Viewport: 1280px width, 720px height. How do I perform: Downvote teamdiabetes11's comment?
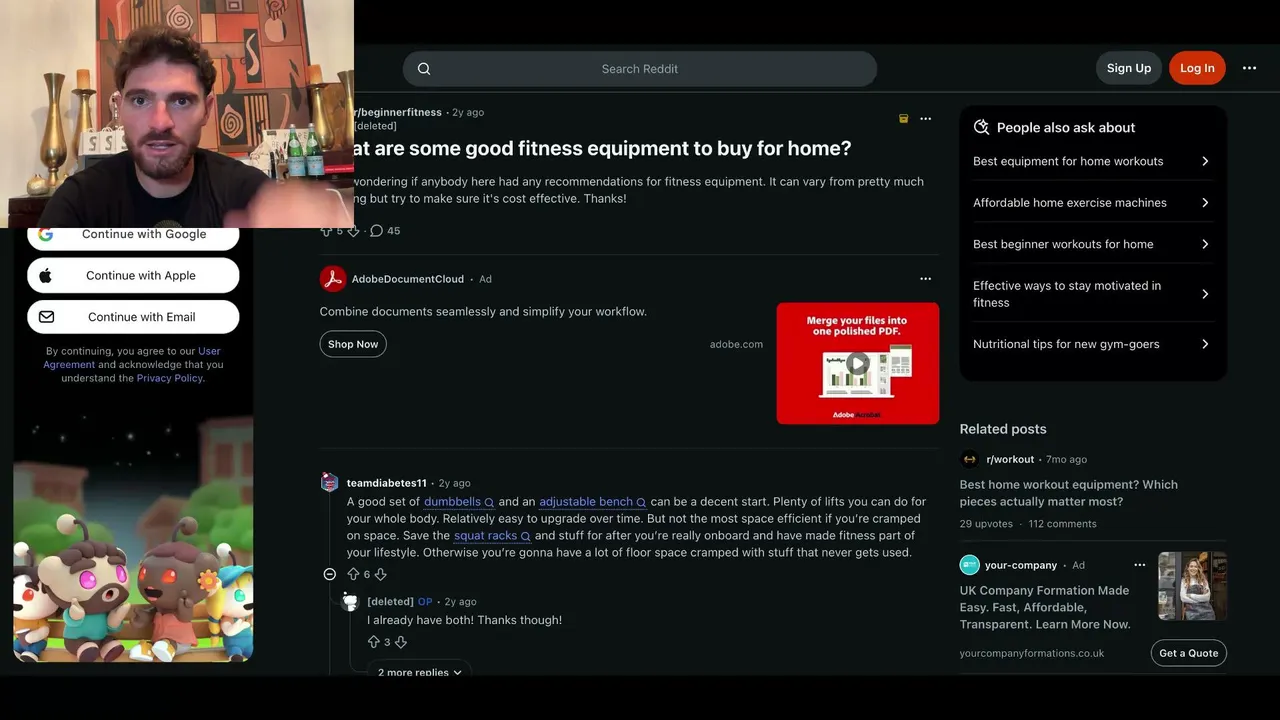380,574
